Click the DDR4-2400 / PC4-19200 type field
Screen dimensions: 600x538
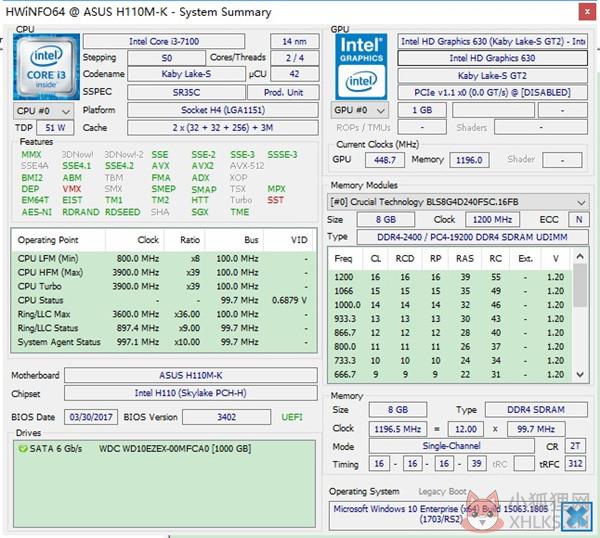472,237
